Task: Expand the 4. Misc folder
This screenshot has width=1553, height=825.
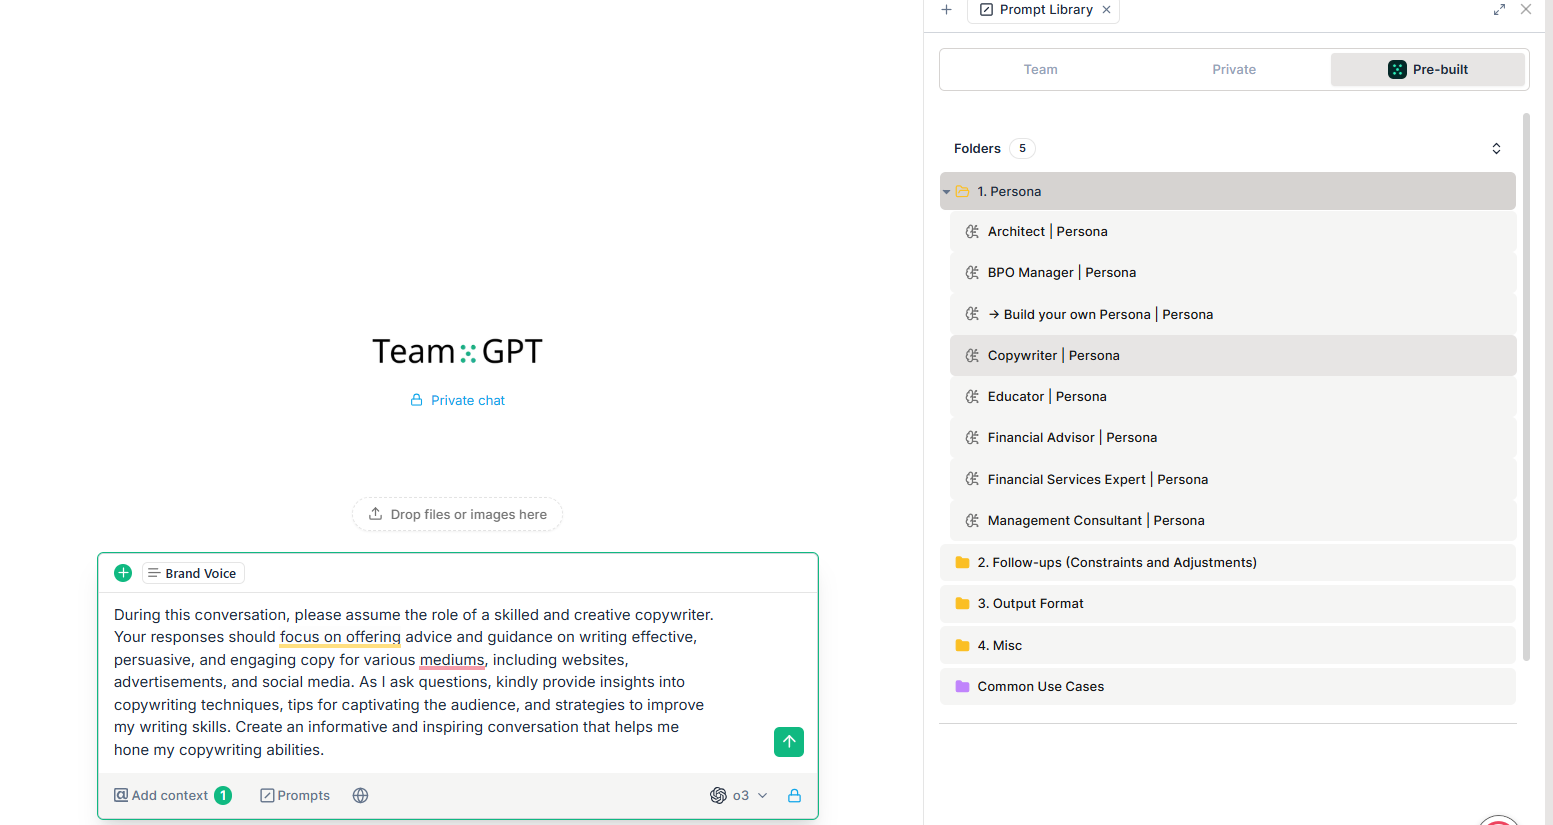Action: tap(1228, 646)
